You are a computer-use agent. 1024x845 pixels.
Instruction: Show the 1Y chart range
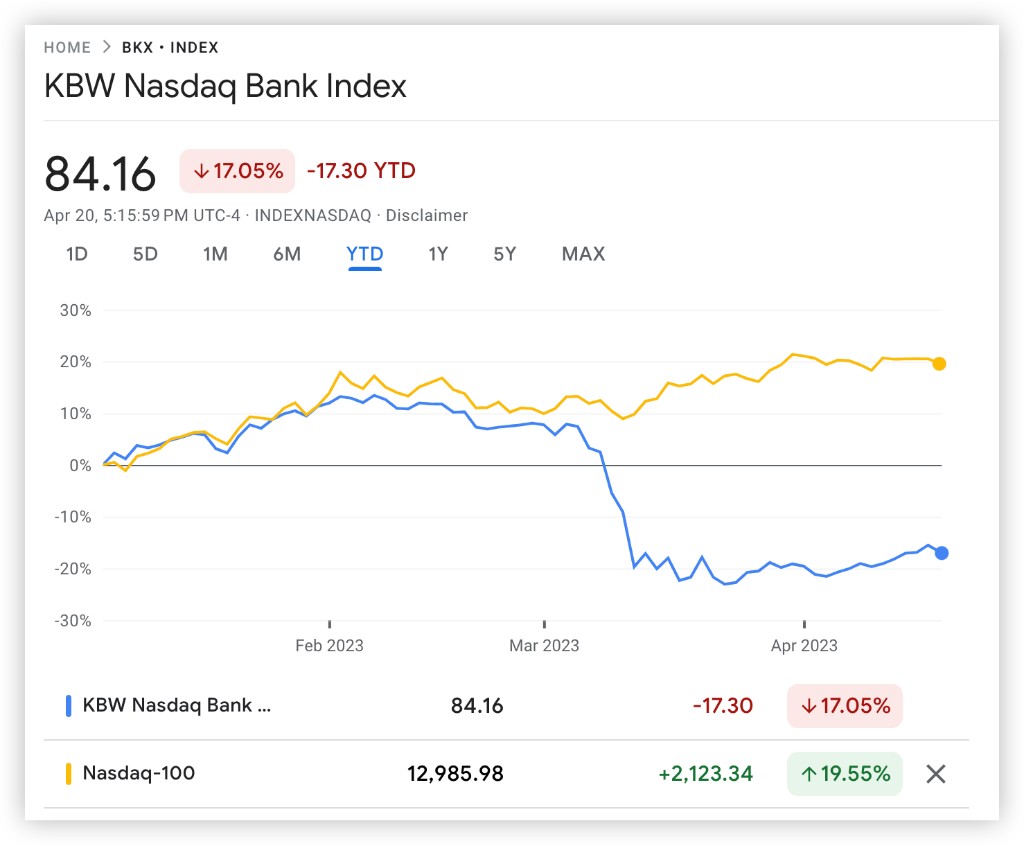(x=438, y=254)
